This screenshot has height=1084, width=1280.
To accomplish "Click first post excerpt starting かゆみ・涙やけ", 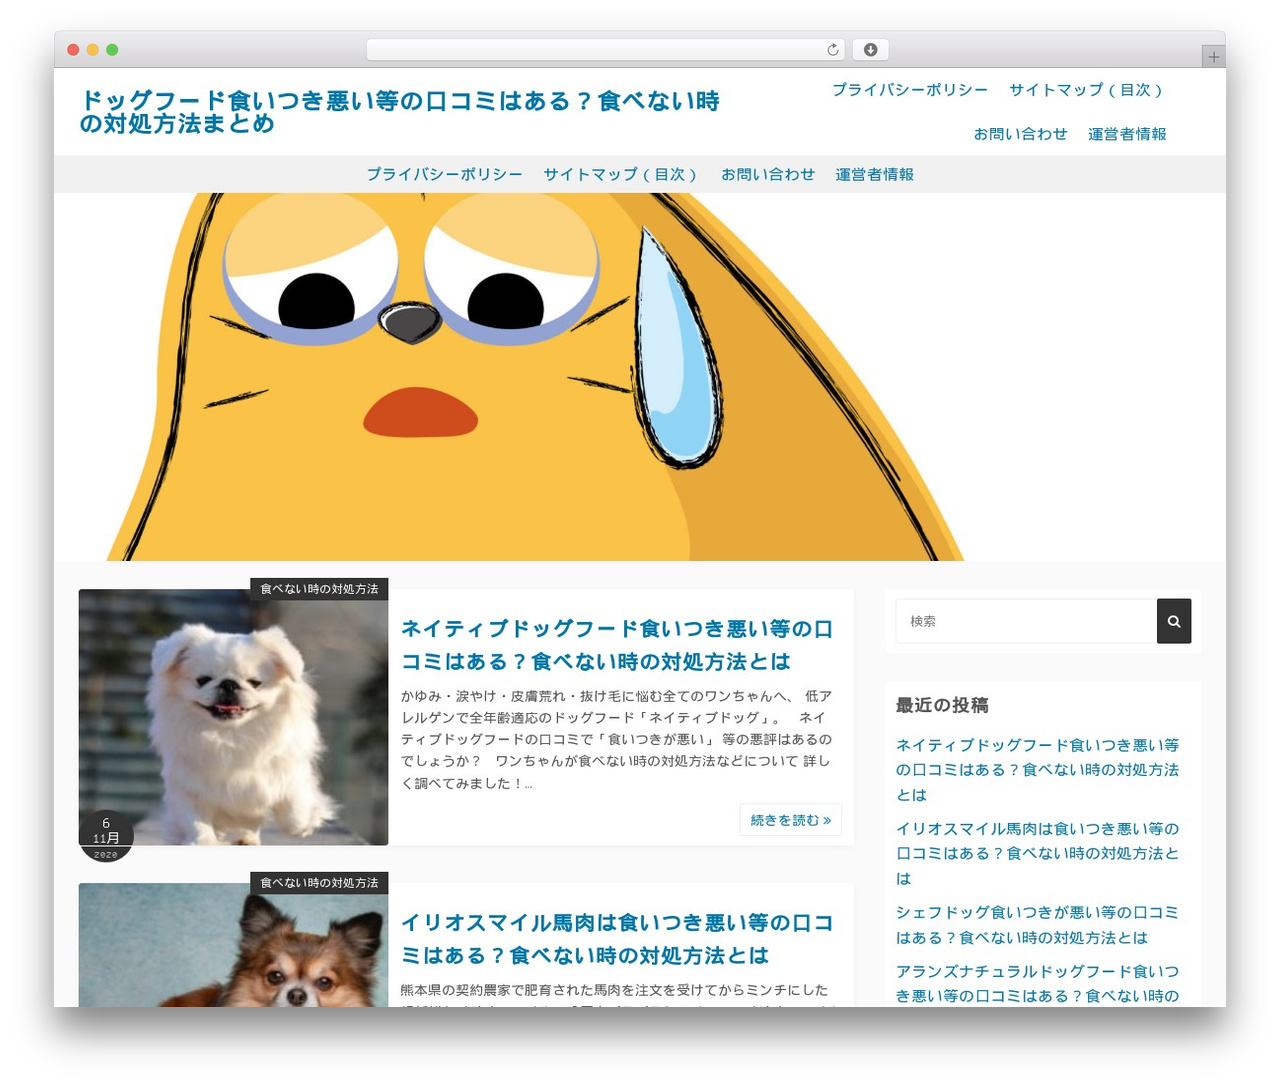I will pos(617,740).
